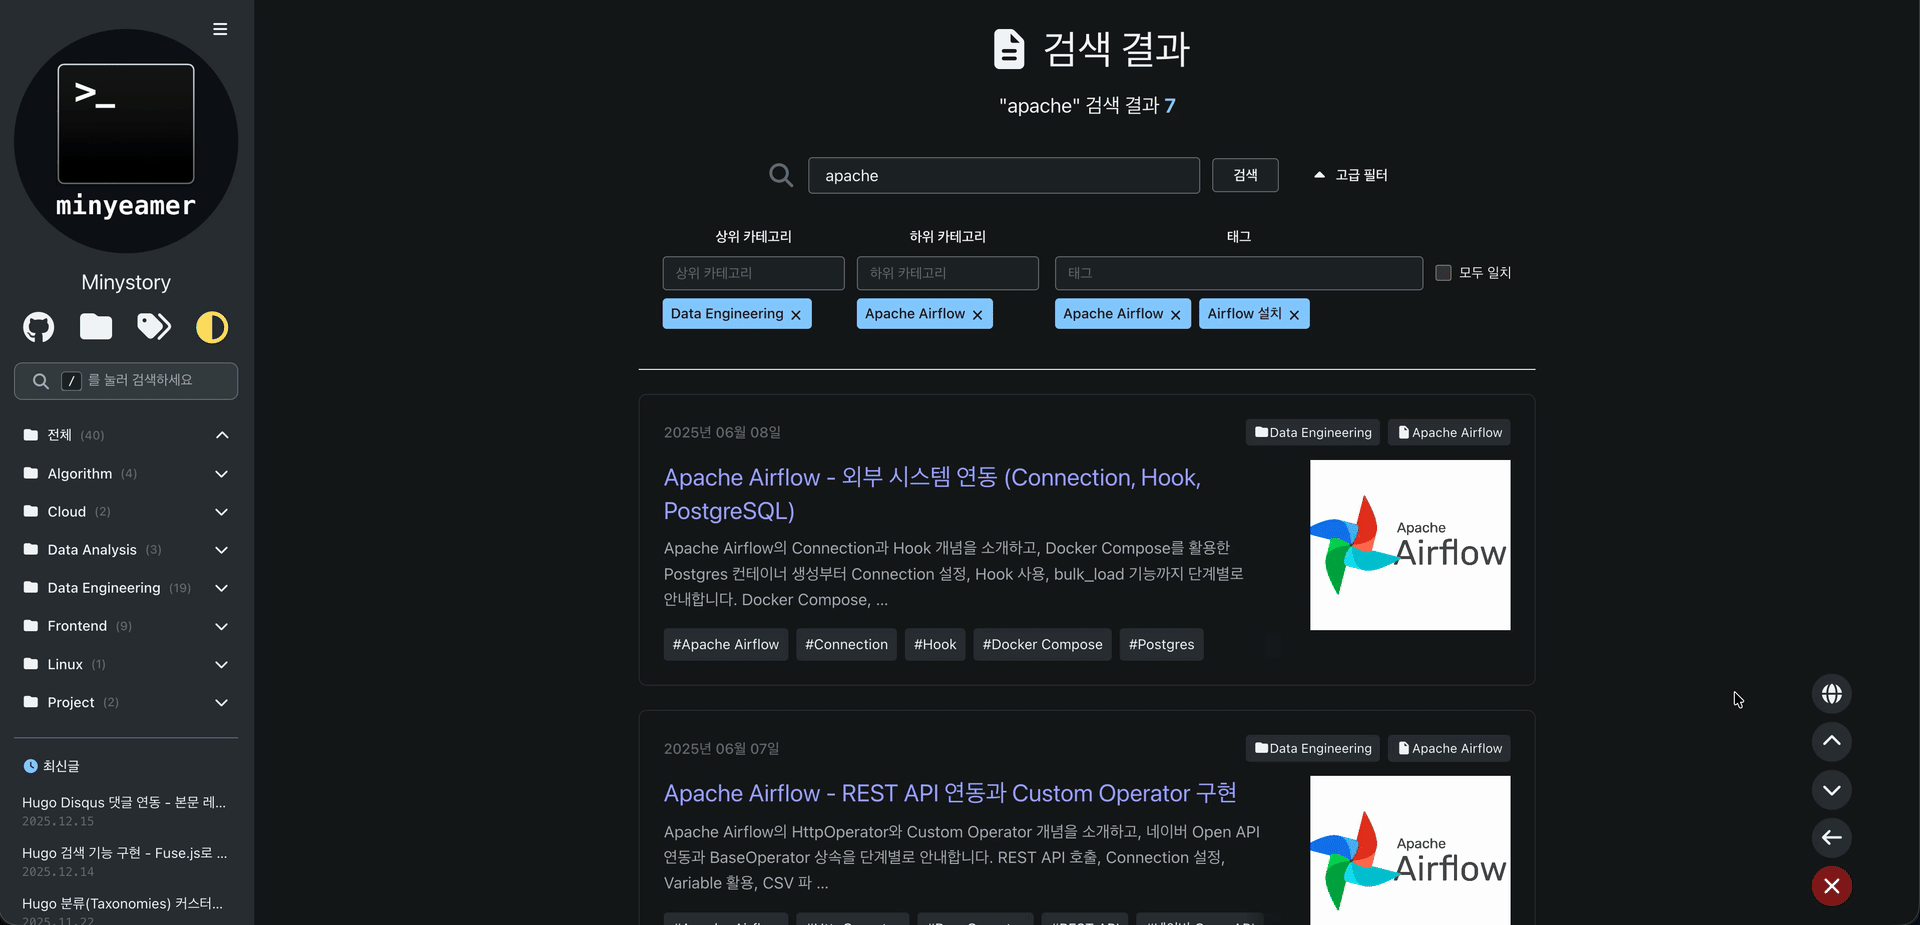1920x925 pixels.
Task: Click Apache Airflow badge on June 08 post
Action: [x=1449, y=433]
